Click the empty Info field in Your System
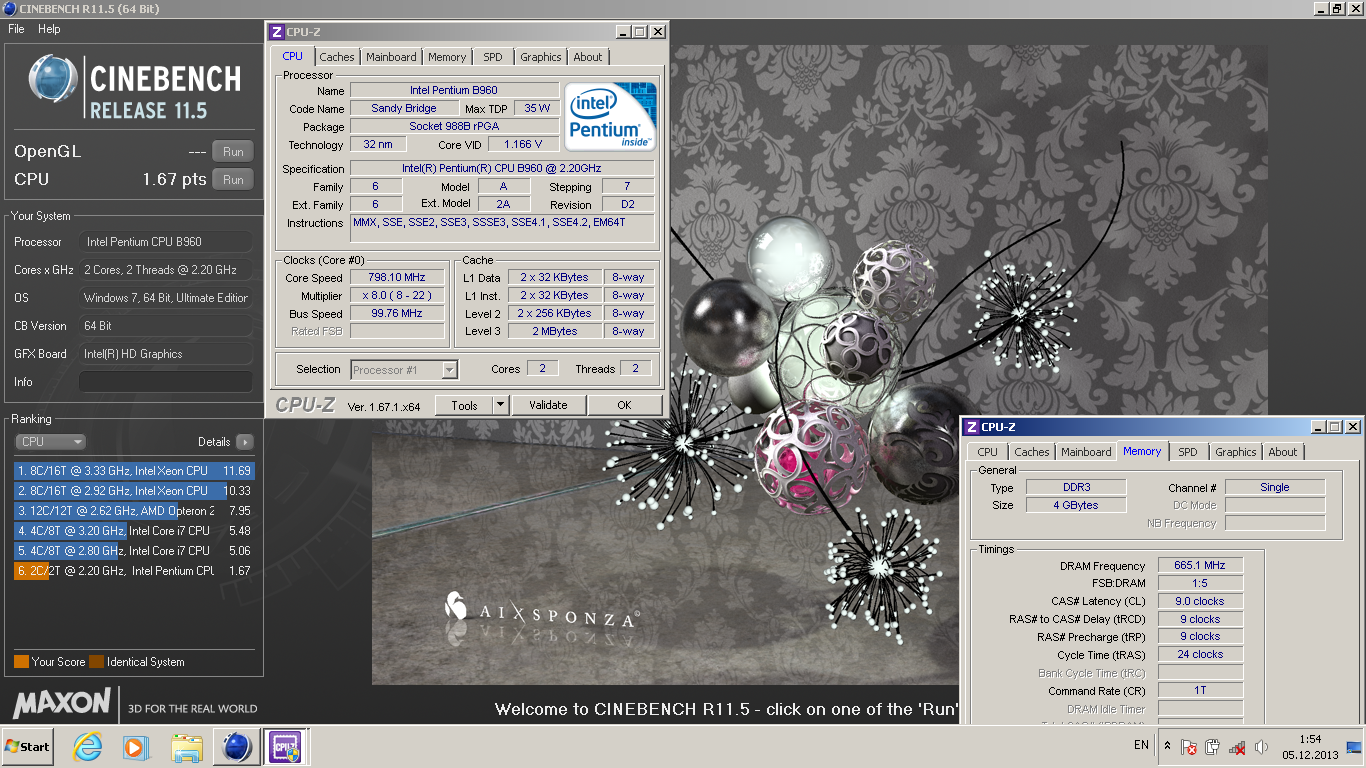This screenshot has height=768, width=1366. [x=166, y=382]
